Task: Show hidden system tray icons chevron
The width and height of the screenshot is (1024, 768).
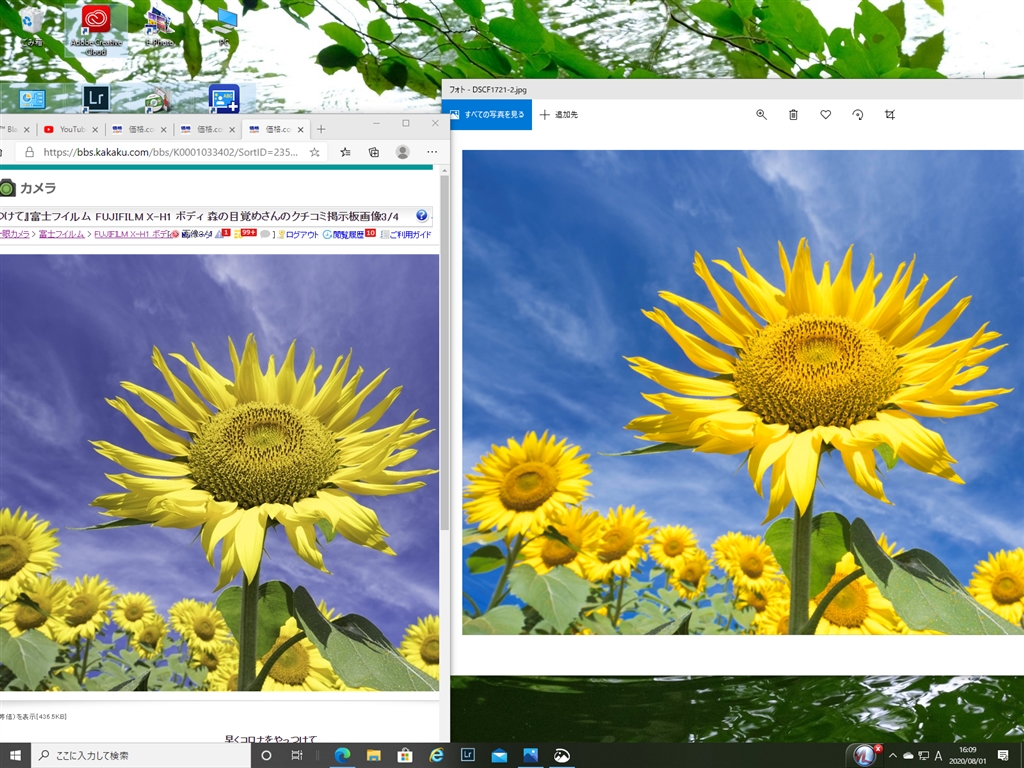Action: [893, 756]
